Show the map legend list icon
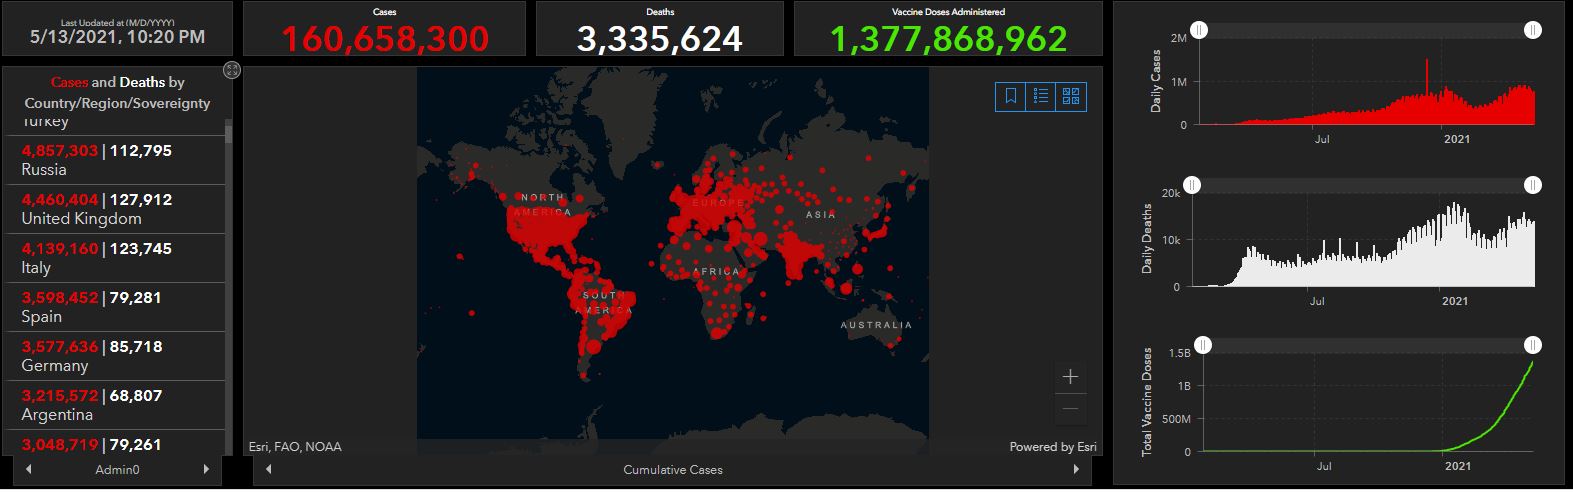This screenshot has height=492, width=1573. (x=1041, y=96)
